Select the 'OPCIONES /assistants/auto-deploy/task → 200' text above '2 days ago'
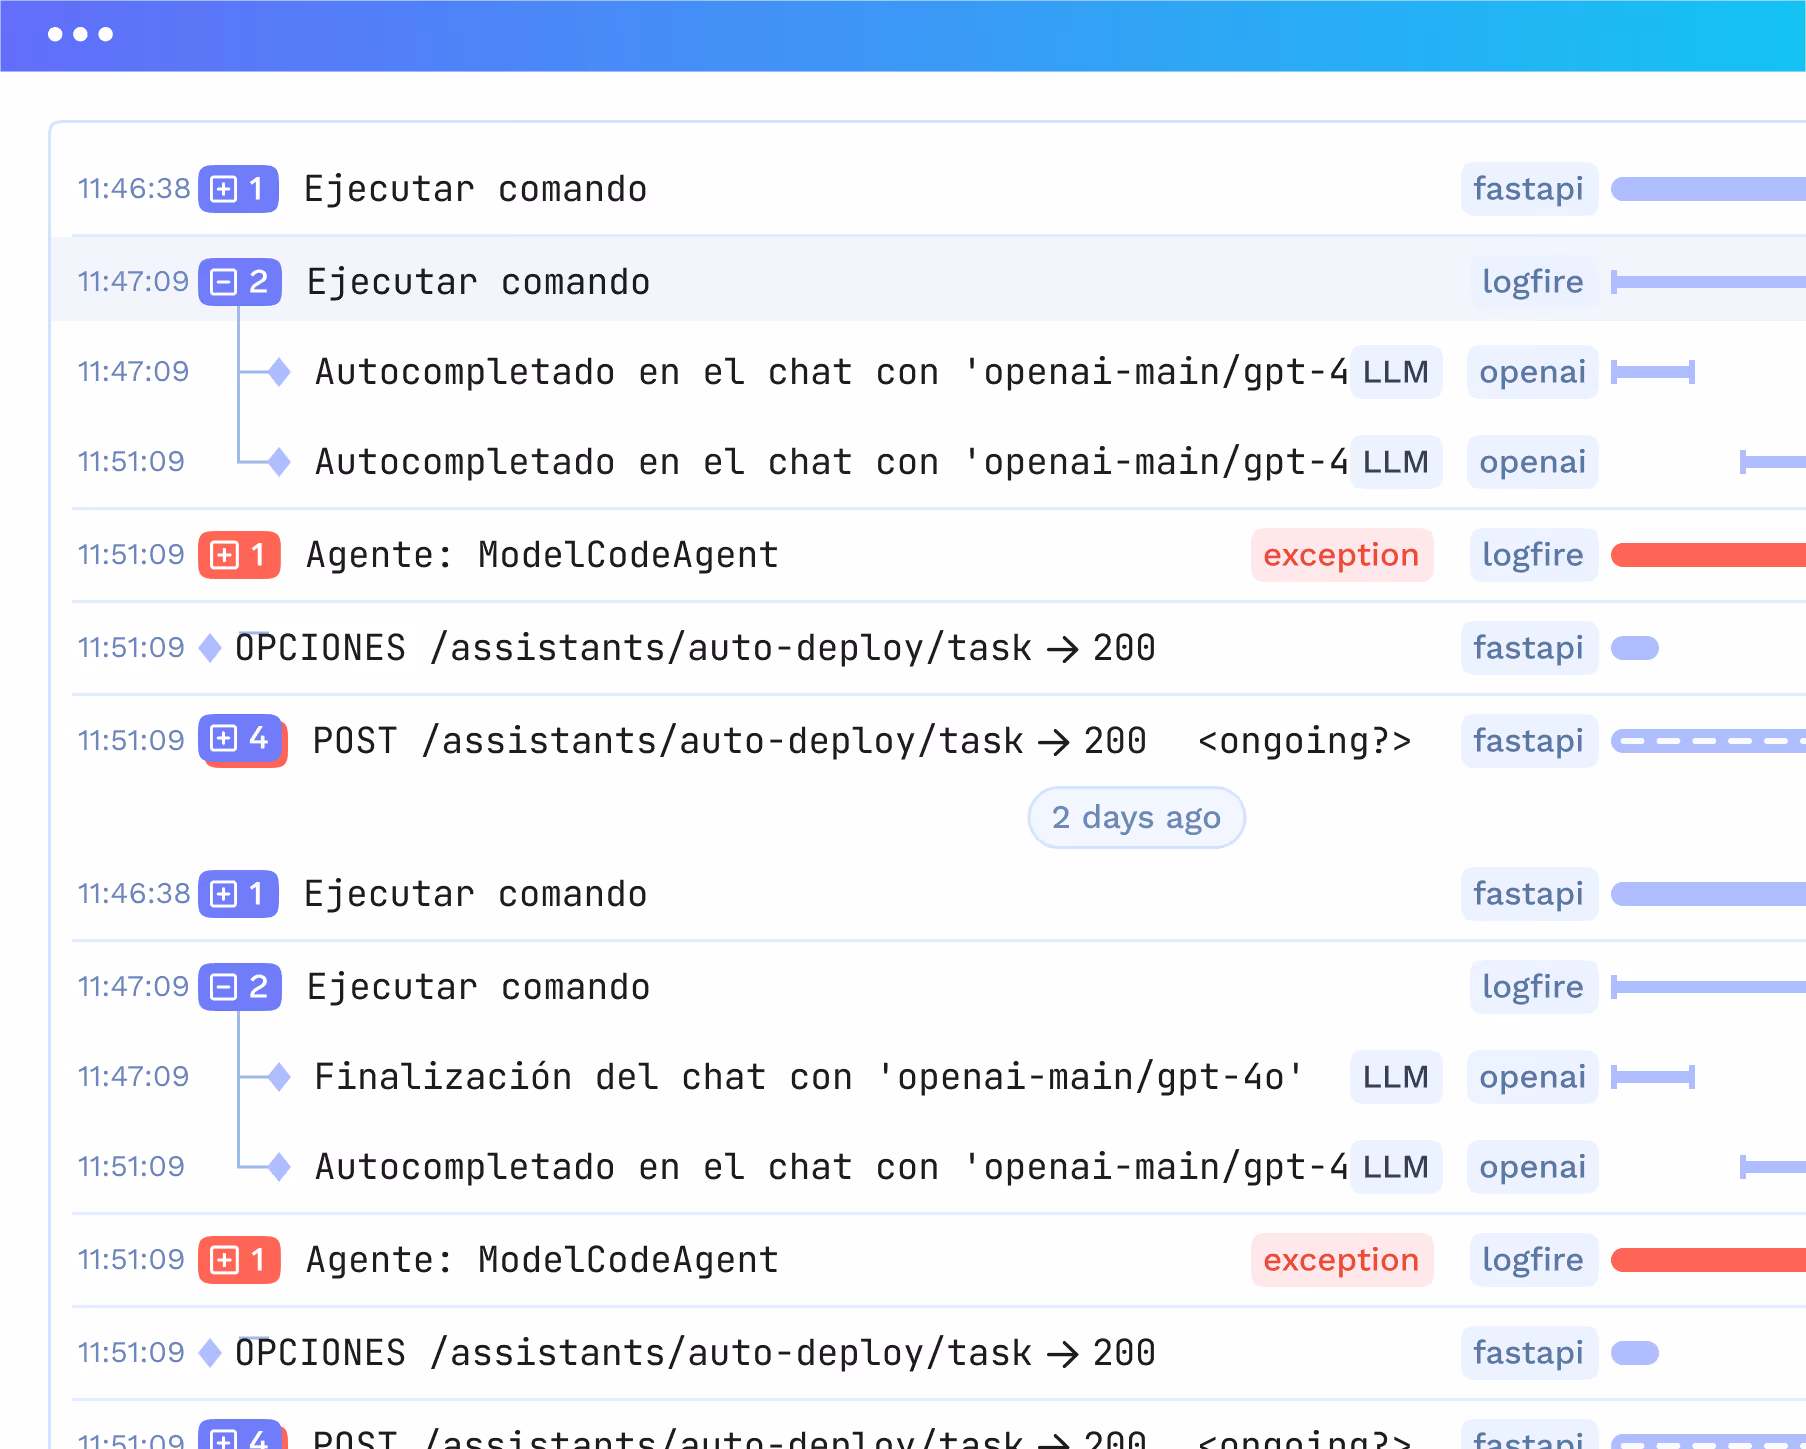1806x1449 pixels. 696,648
